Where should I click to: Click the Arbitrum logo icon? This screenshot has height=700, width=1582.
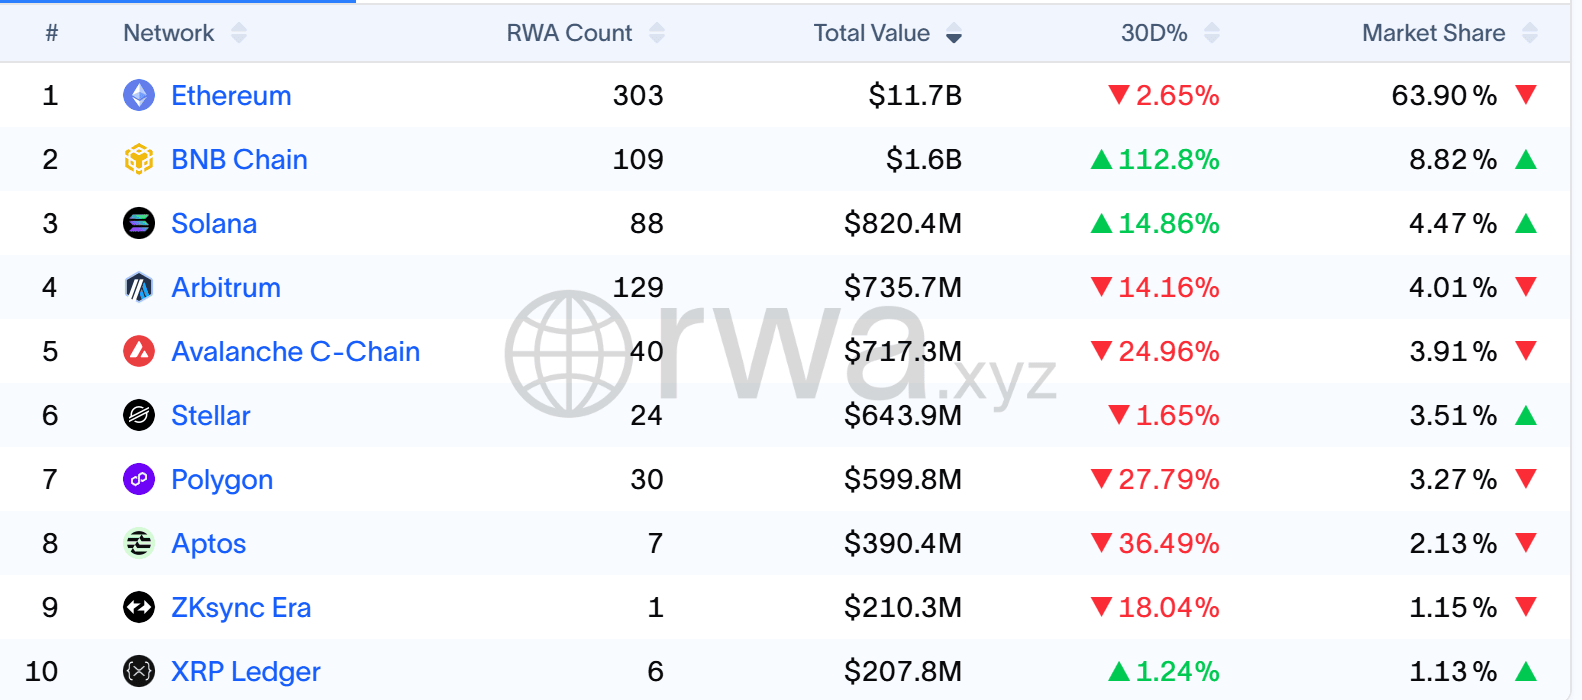pyautogui.click(x=139, y=287)
